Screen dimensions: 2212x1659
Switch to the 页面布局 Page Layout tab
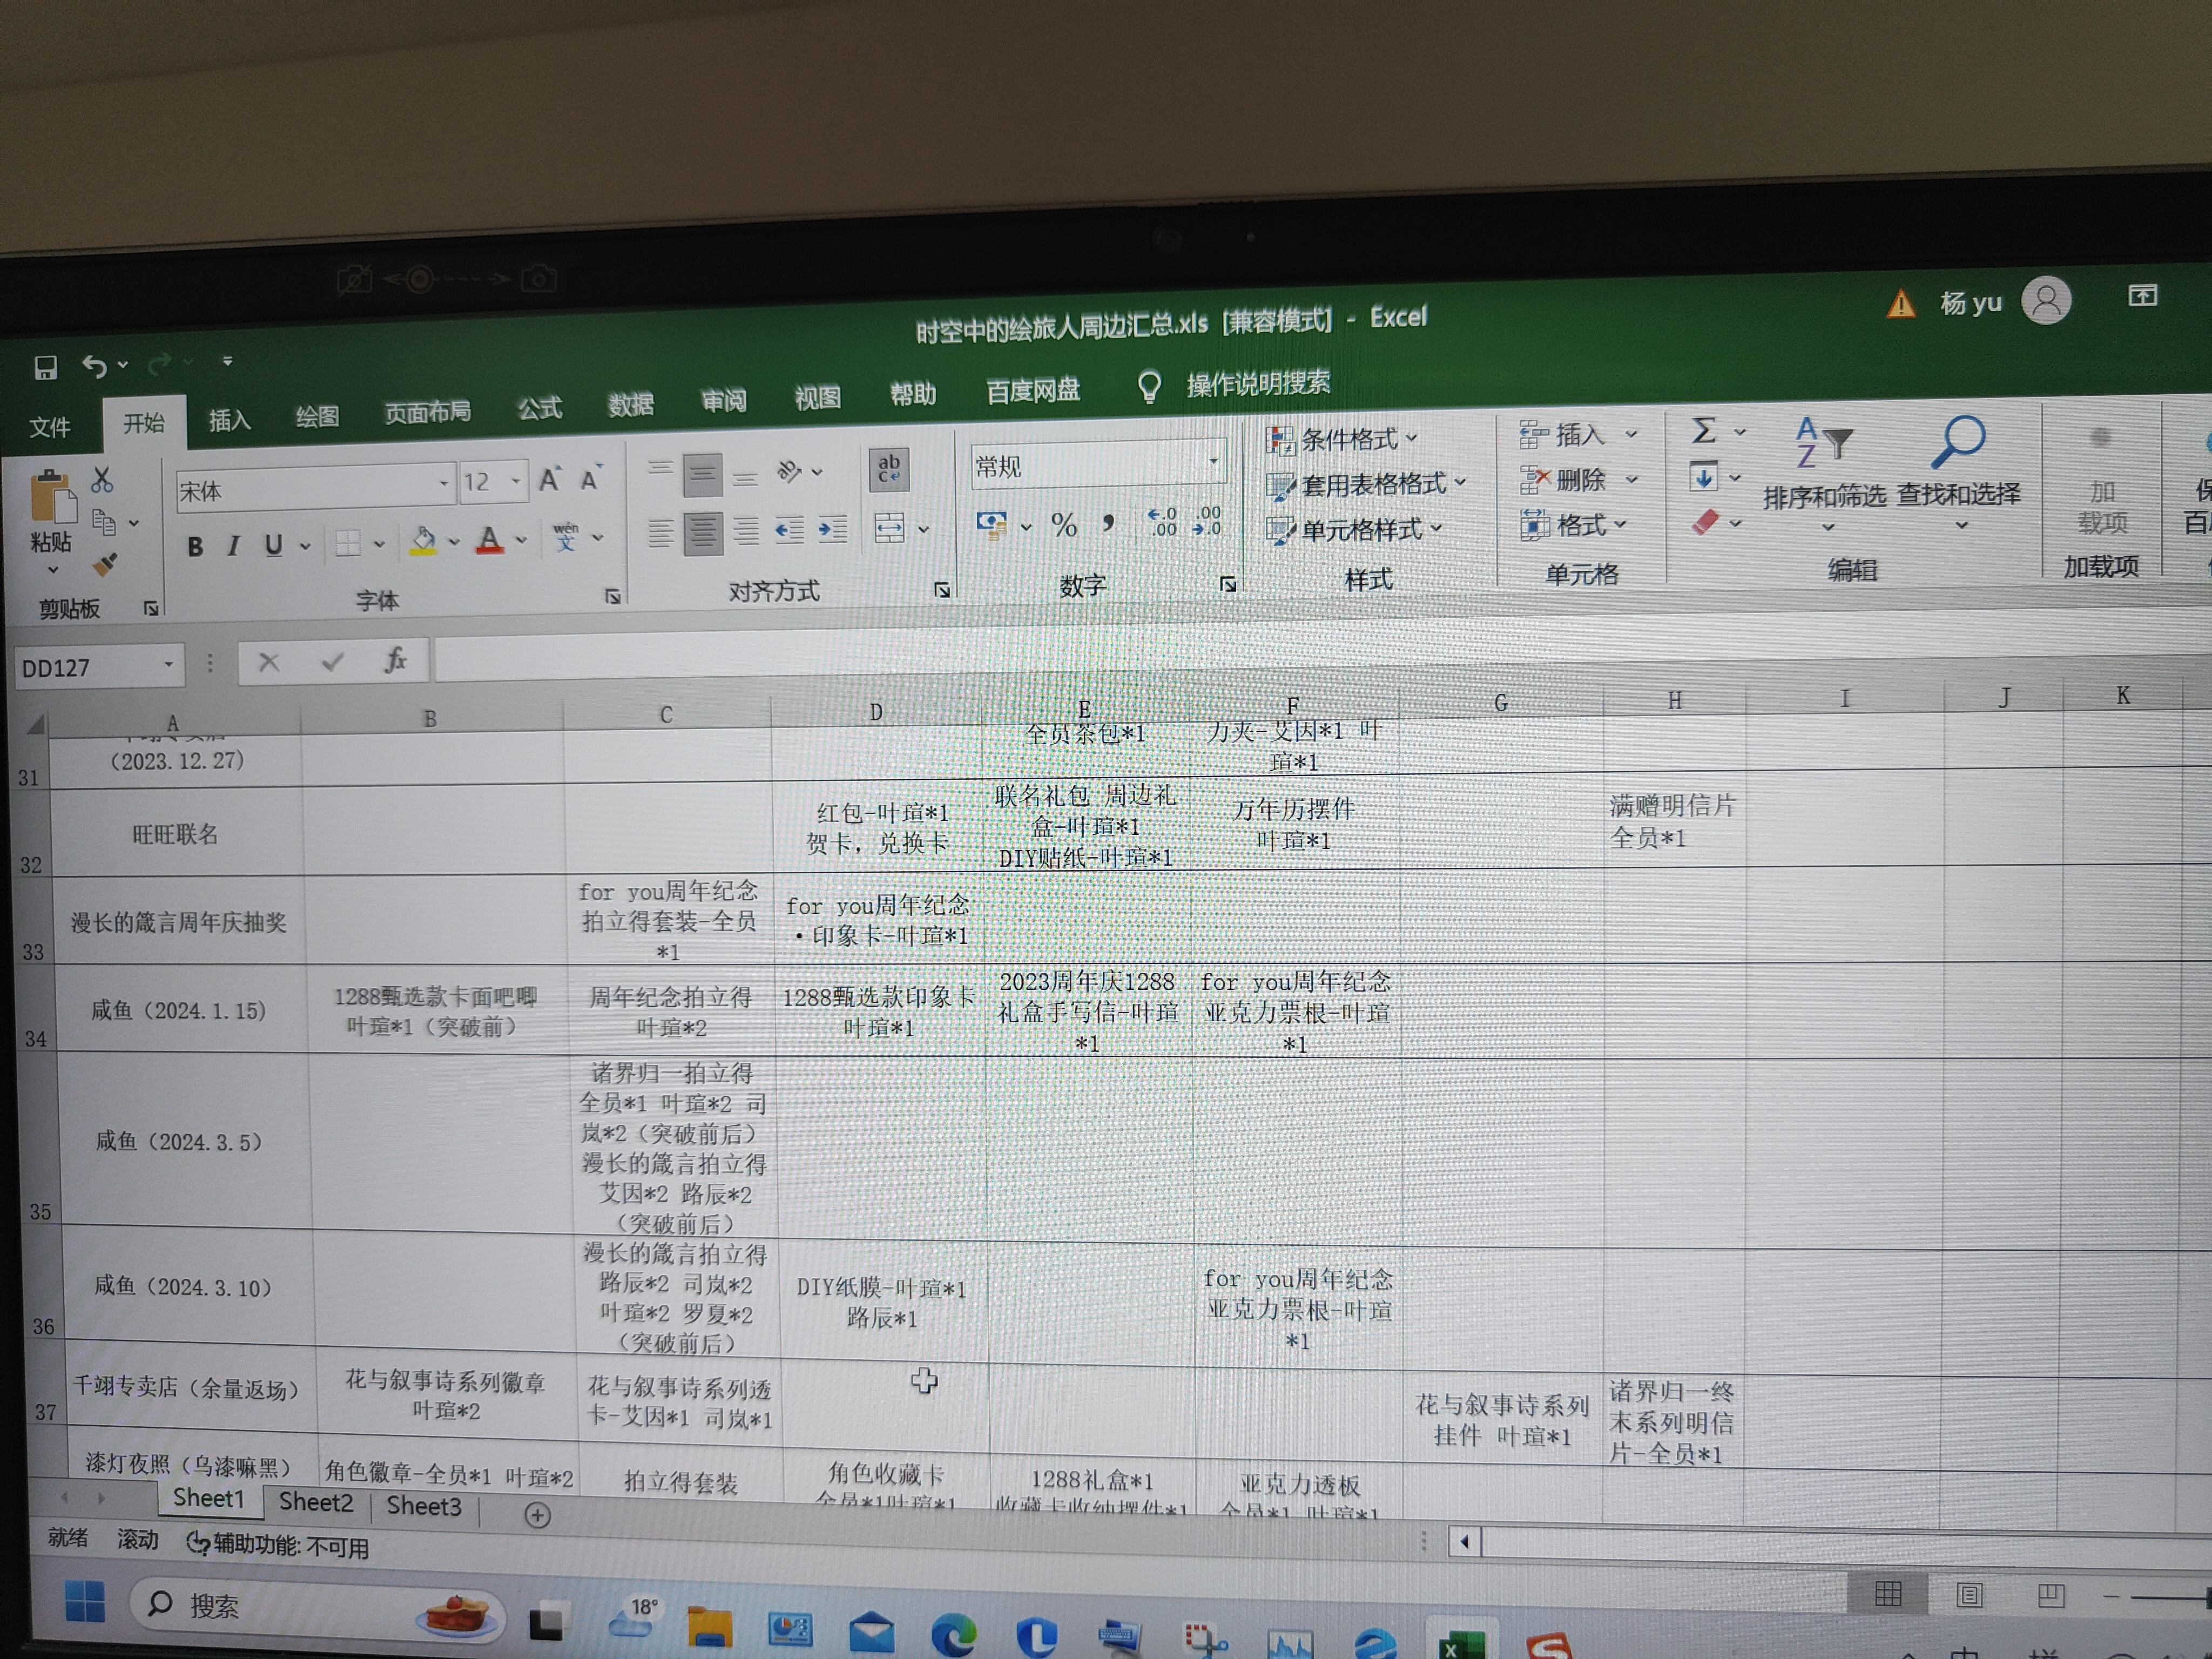(427, 413)
